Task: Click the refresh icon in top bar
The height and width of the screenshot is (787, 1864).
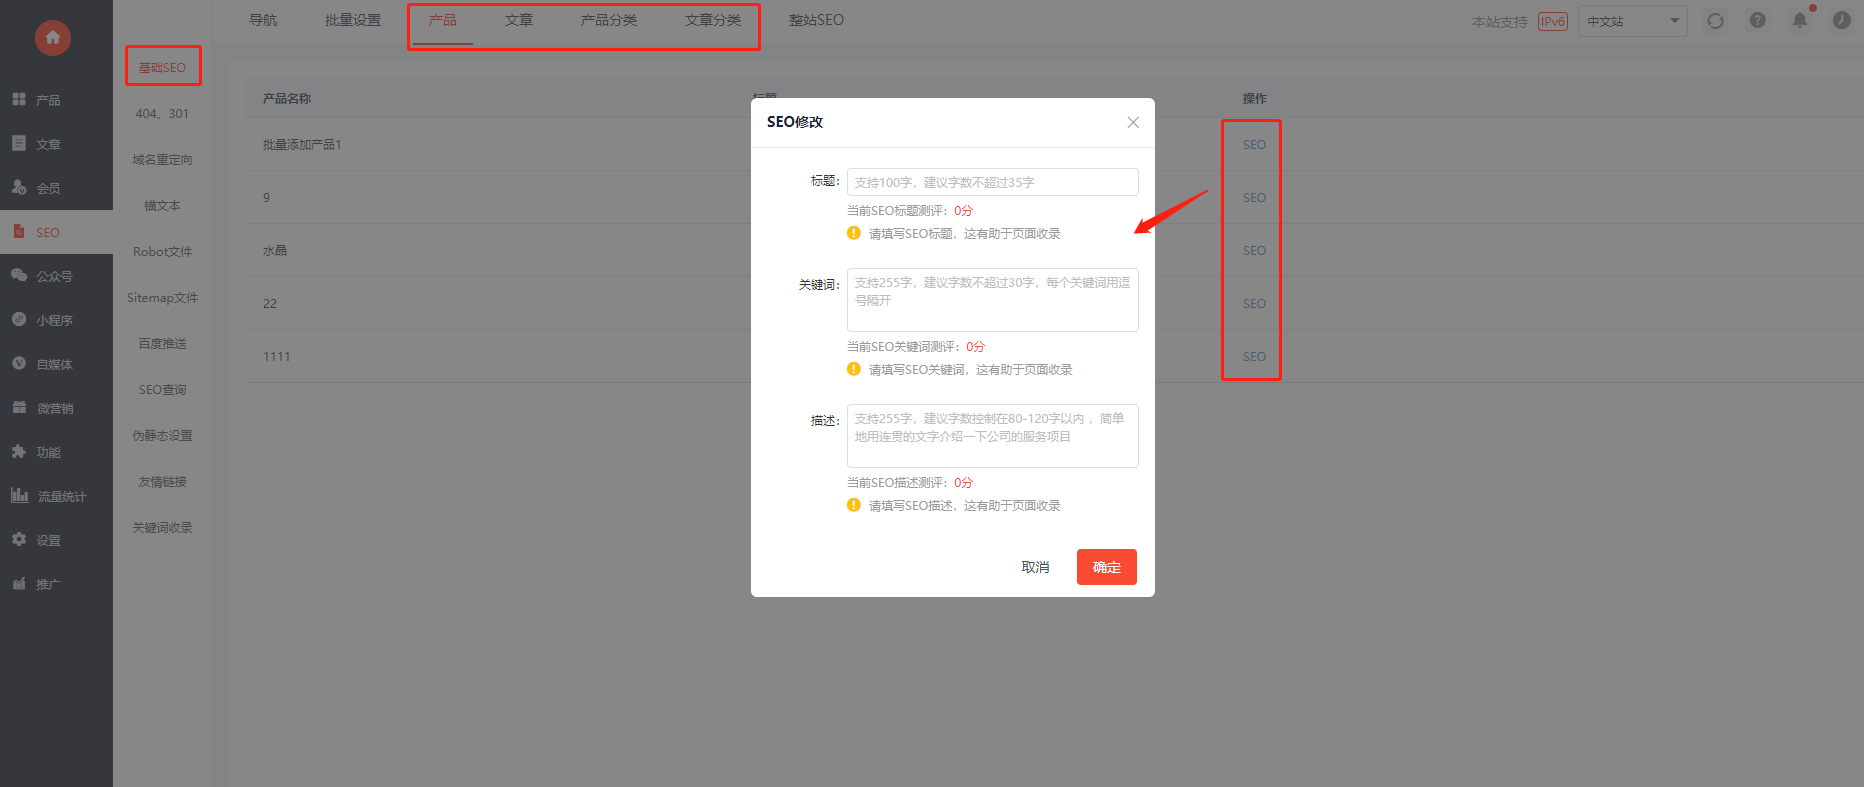Action: (1716, 21)
